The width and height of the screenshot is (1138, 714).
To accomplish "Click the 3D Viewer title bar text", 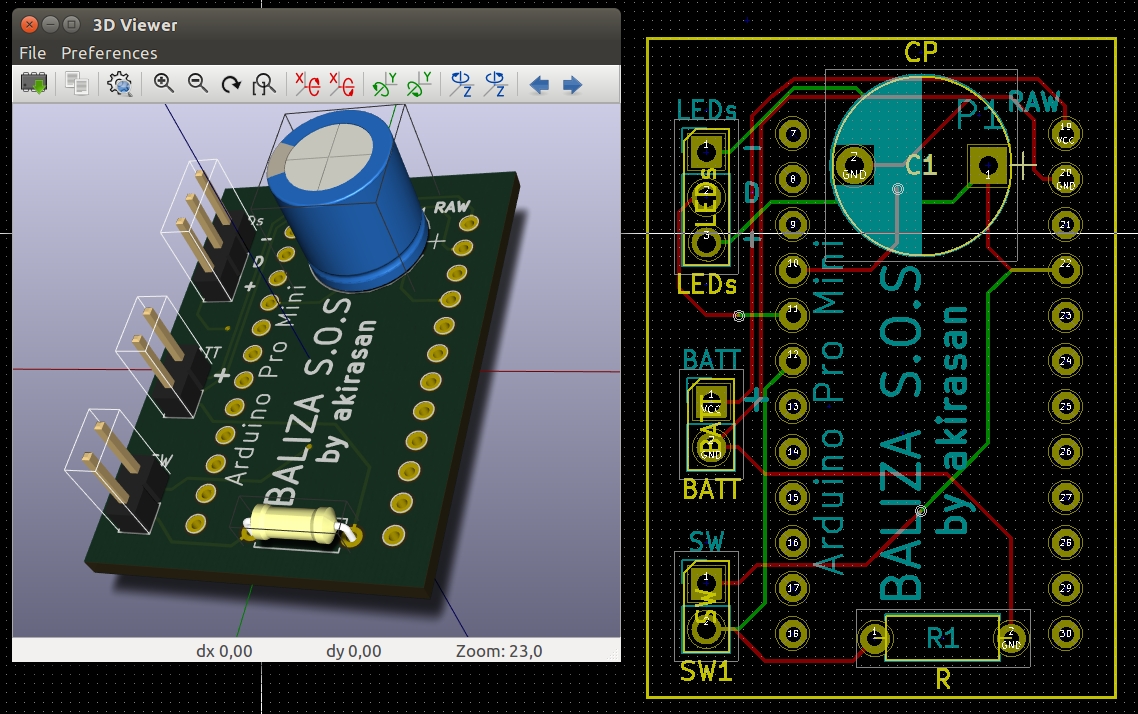I will (x=135, y=25).
